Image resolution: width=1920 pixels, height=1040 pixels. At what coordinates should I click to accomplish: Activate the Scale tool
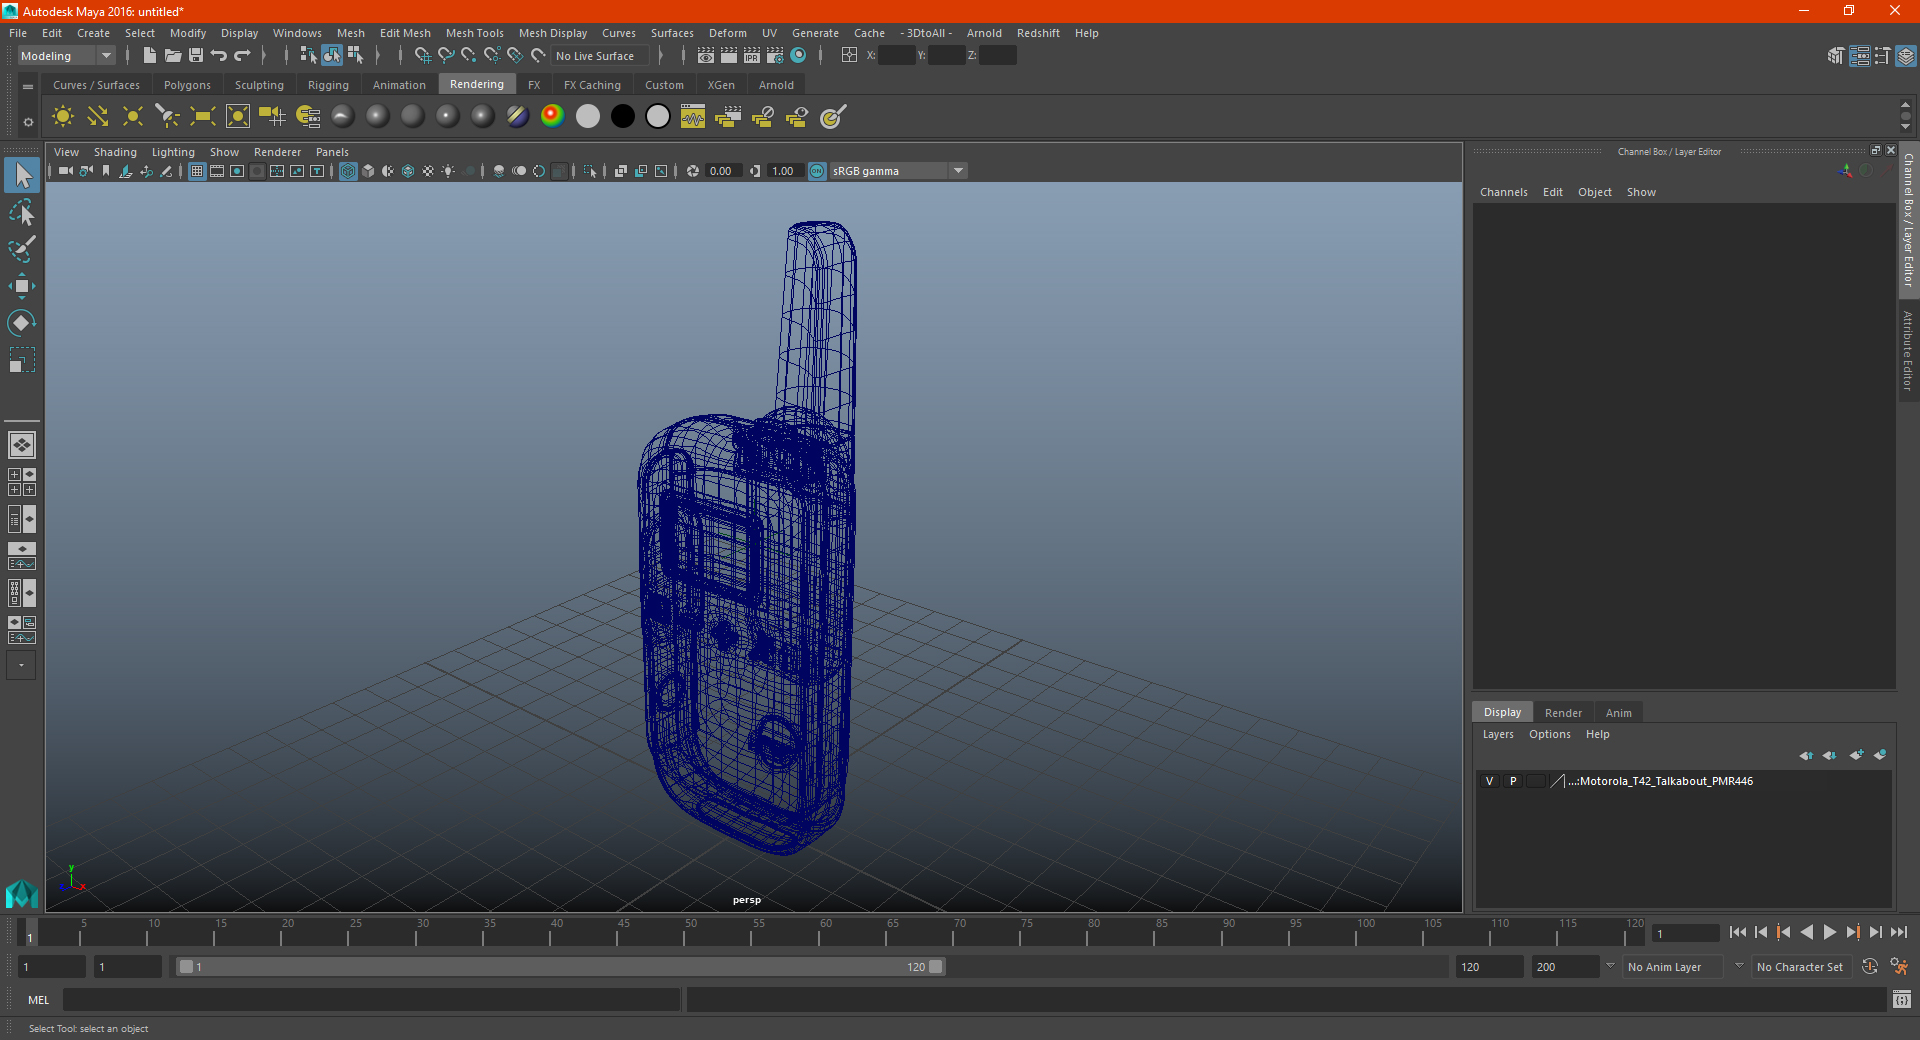click(x=22, y=359)
